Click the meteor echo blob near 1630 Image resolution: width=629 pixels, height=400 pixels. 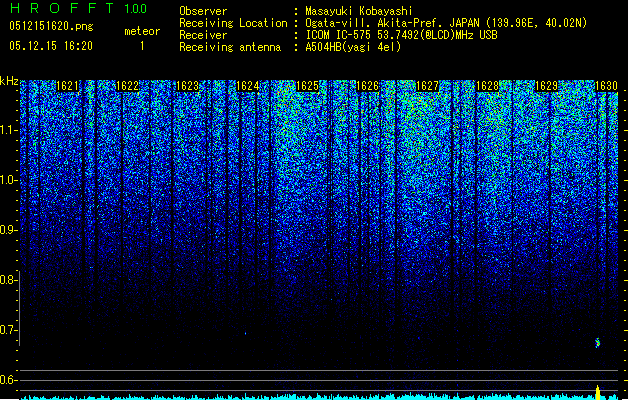(x=597, y=343)
